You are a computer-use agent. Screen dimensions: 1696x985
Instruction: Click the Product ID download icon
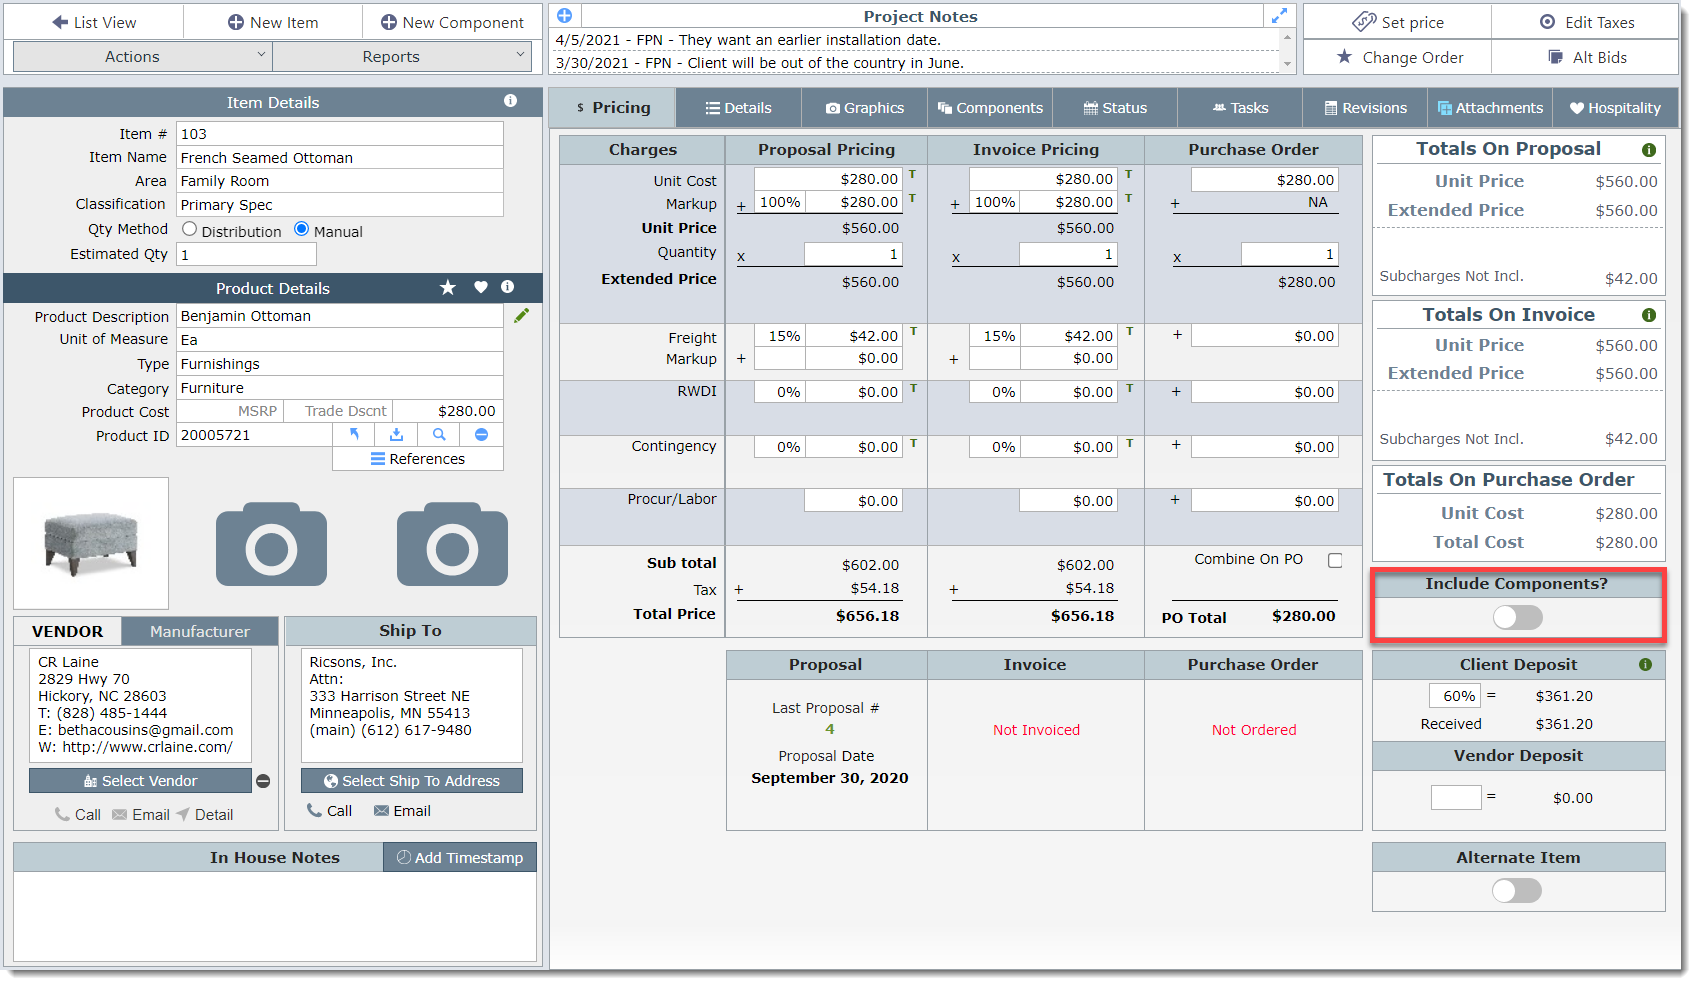[396, 435]
